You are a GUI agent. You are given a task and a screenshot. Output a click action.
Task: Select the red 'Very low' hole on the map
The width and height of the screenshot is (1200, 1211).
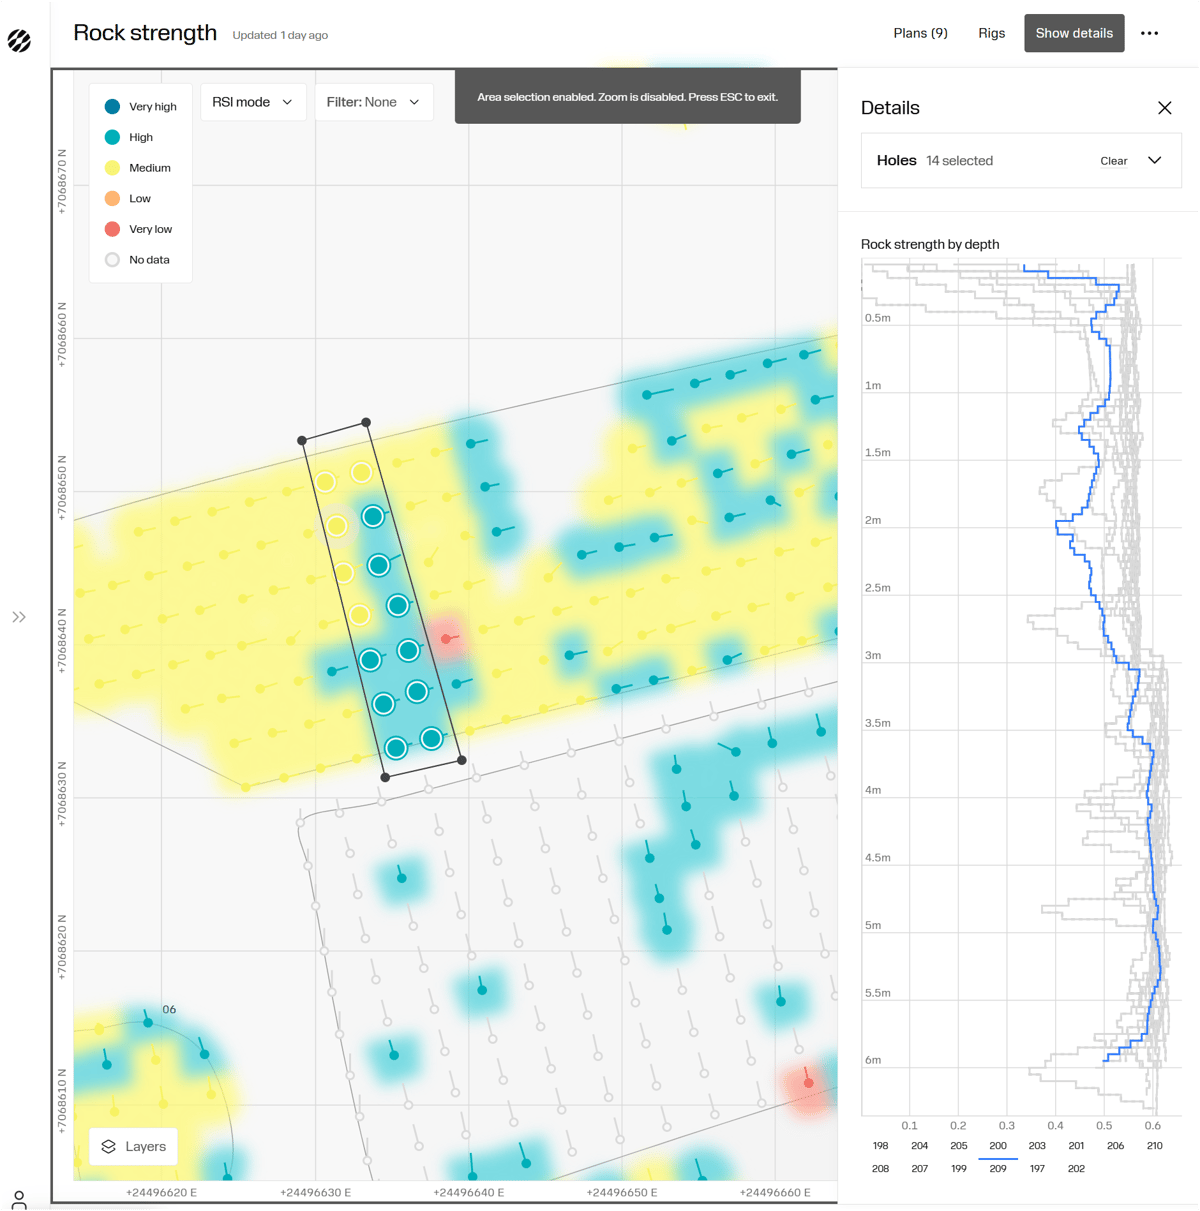(x=447, y=638)
